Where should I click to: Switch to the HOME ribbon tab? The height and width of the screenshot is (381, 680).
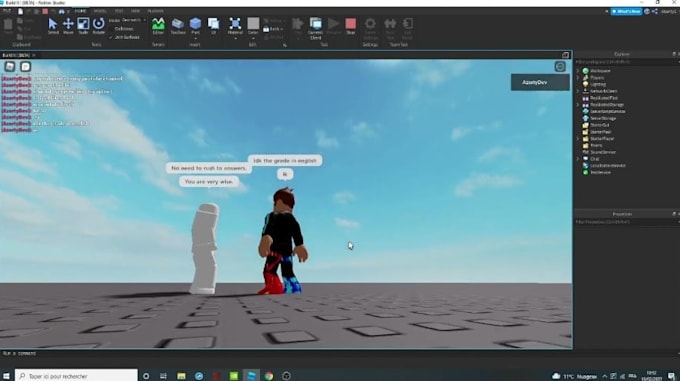pyautogui.click(x=80, y=11)
